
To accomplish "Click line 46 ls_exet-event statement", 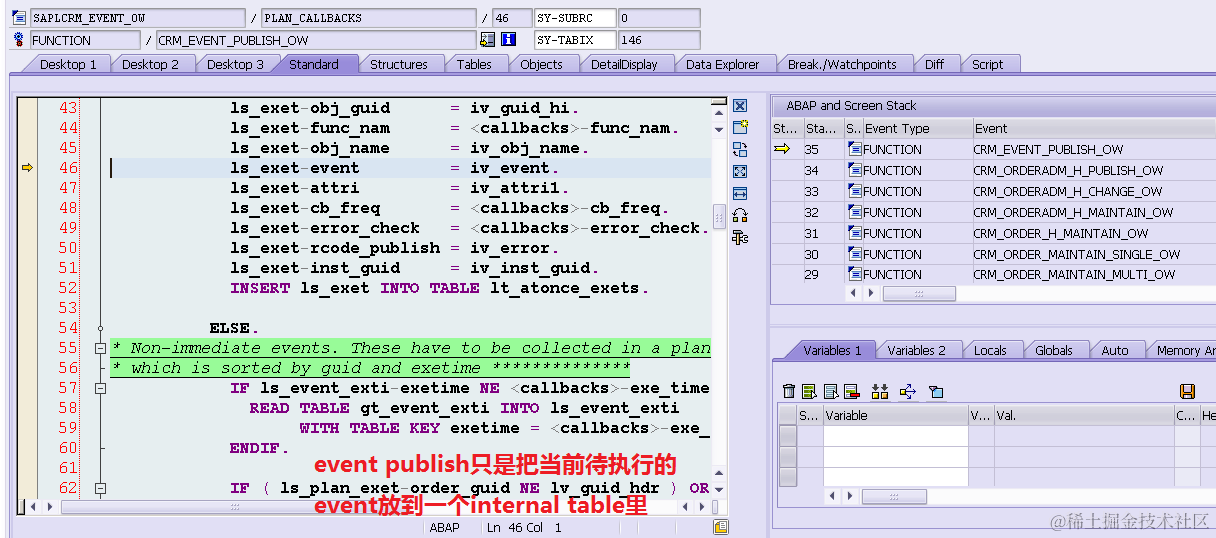I will click(394, 168).
